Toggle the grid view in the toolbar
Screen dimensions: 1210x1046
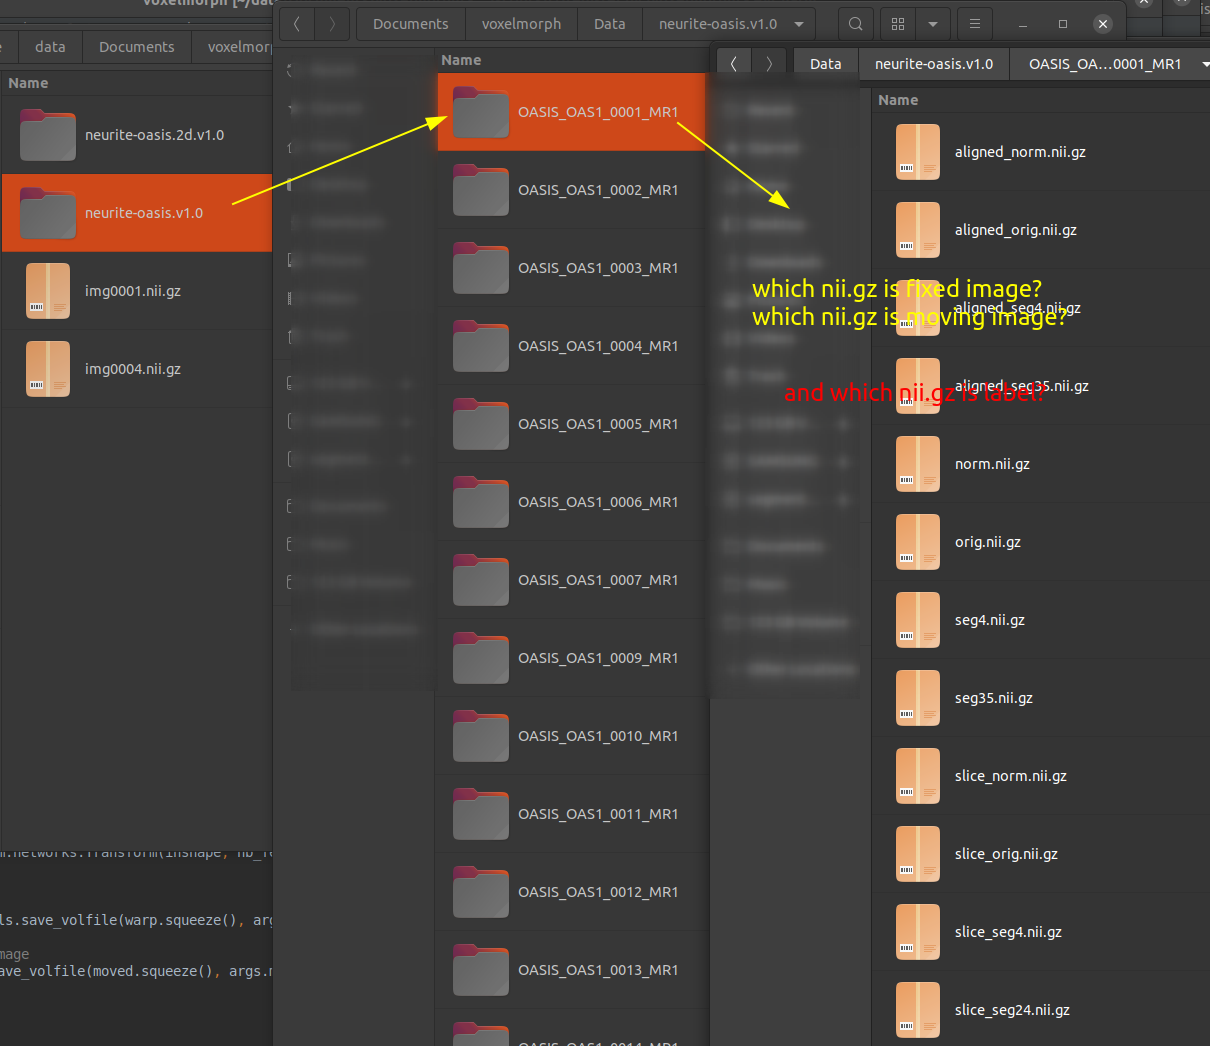pyautogui.click(x=898, y=23)
